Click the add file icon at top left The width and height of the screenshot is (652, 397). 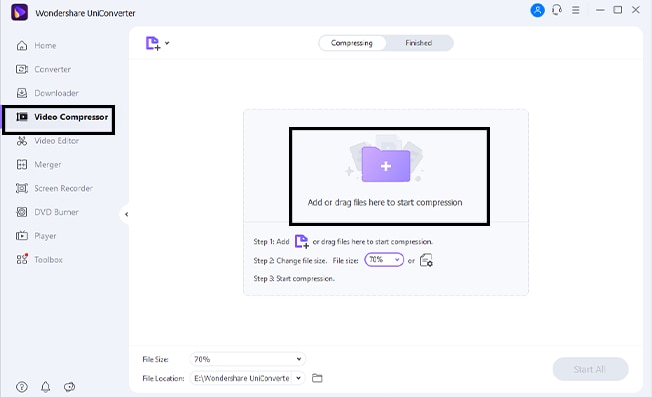153,43
